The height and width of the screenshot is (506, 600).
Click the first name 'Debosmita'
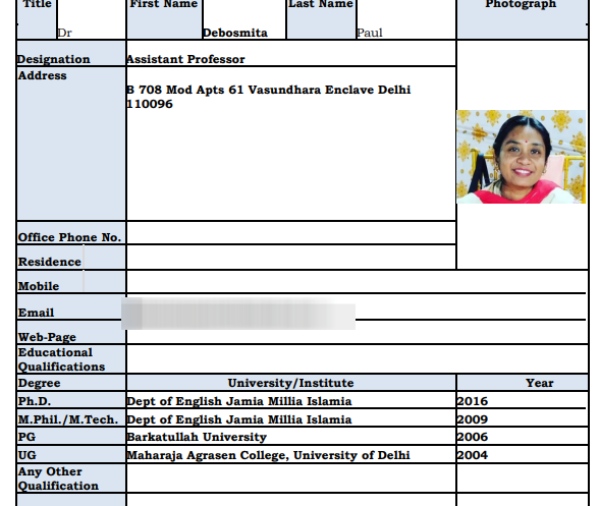tap(235, 33)
